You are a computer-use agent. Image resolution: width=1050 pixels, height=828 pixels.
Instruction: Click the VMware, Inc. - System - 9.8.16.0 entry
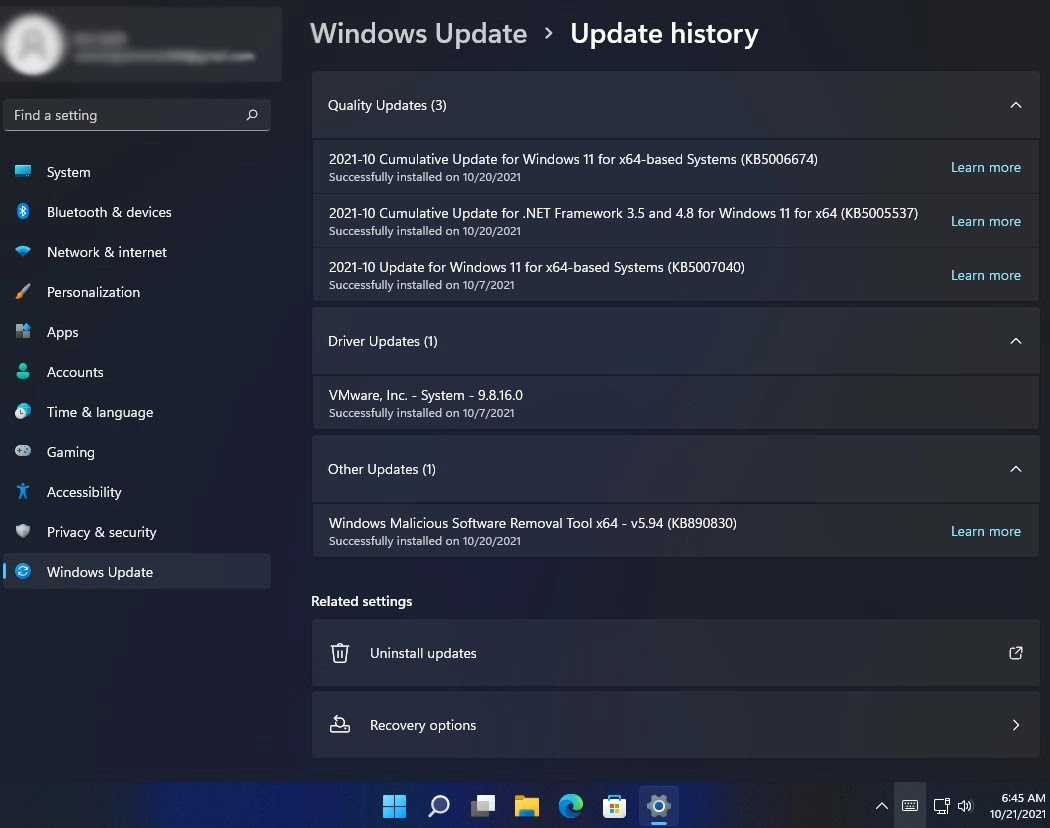tap(676, 403)
